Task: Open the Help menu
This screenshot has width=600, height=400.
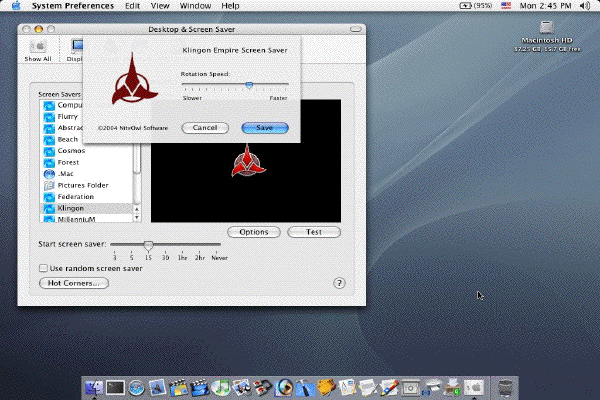Action: (230, 6)
